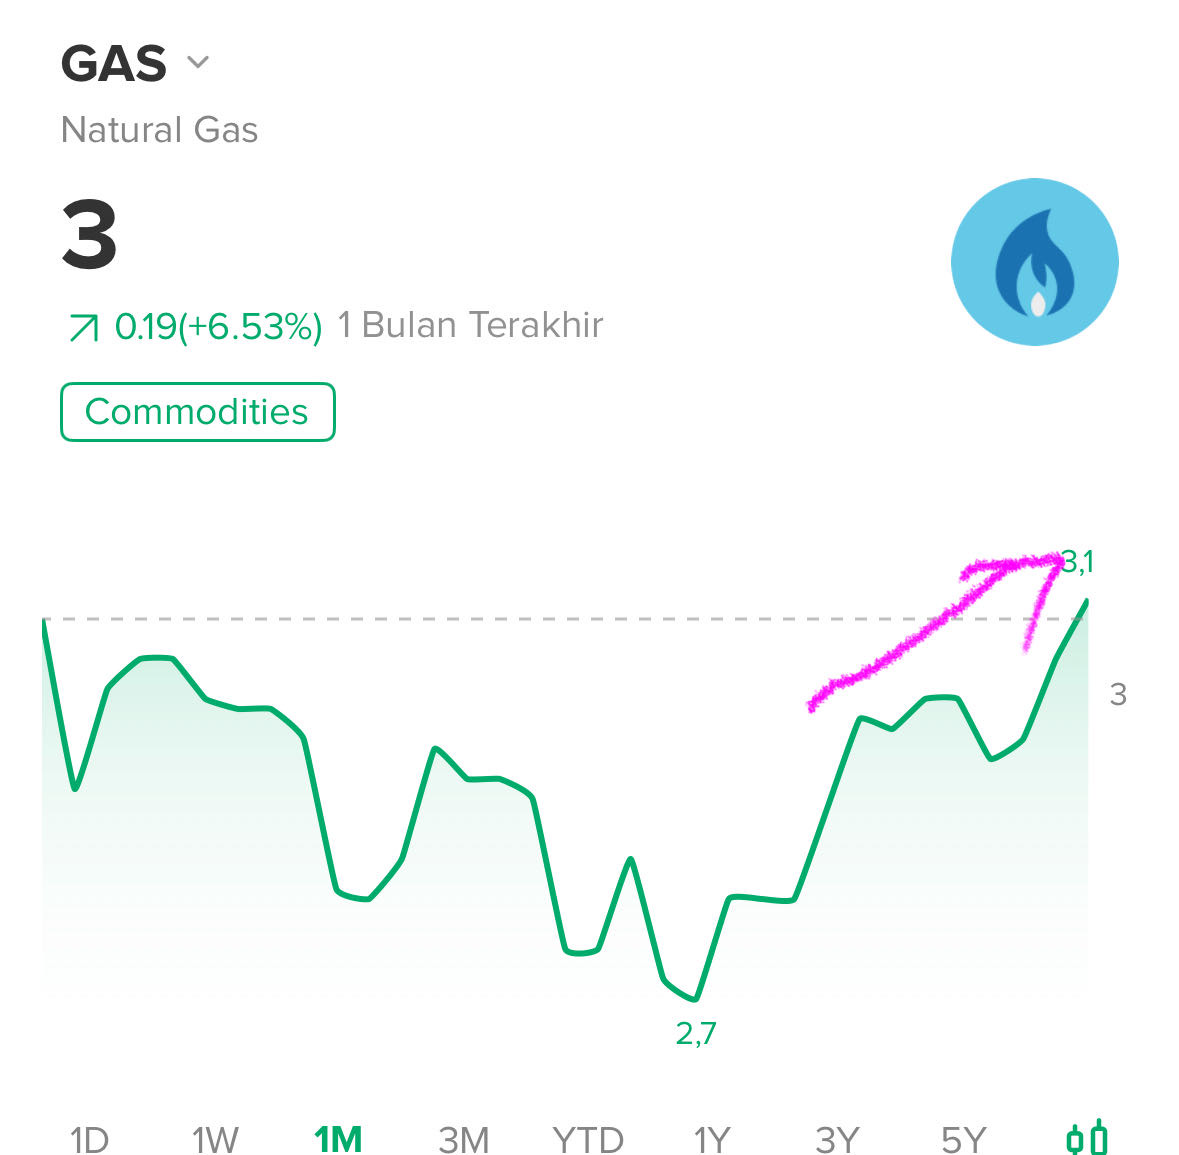
Task: Tap the dashed reference price line
Action: [x=564, y=619]
